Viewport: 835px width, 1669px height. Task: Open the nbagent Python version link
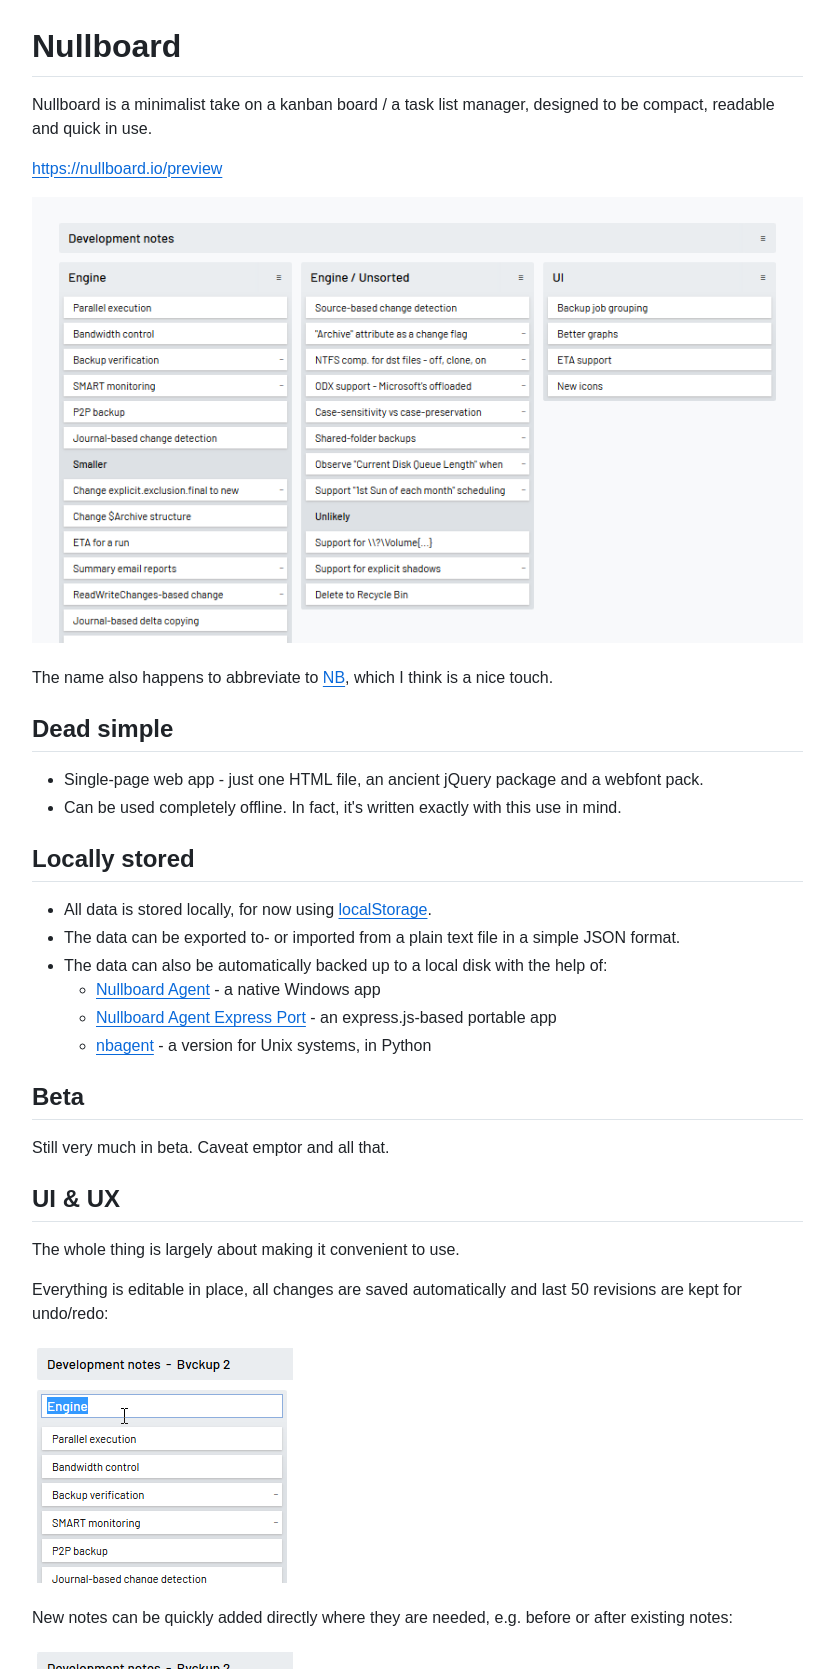click(x=124, y=1045)
